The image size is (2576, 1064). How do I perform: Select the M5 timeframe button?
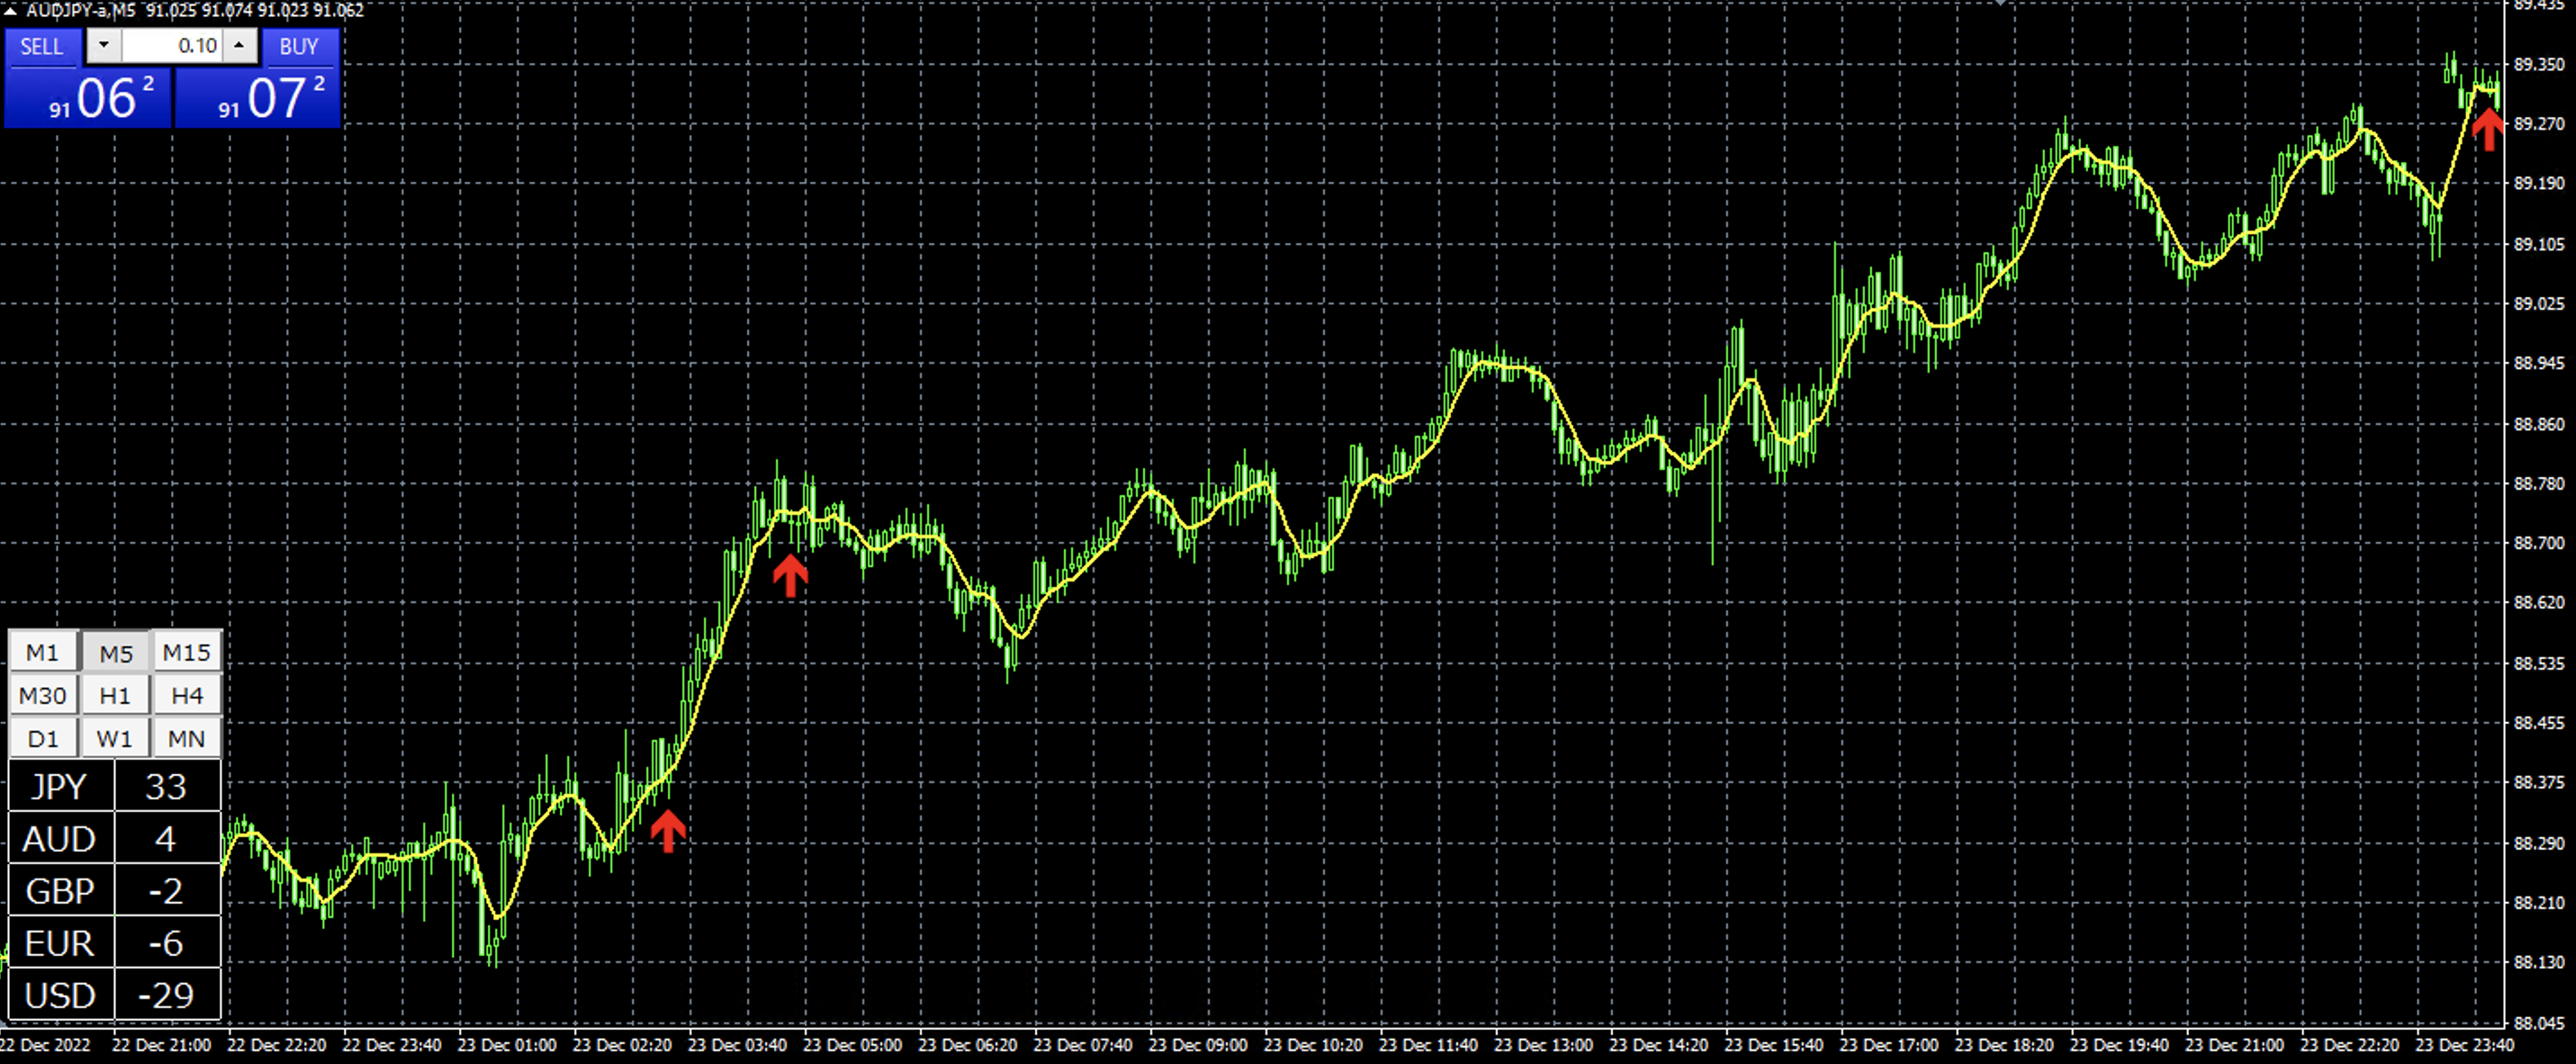pos(115,653)
